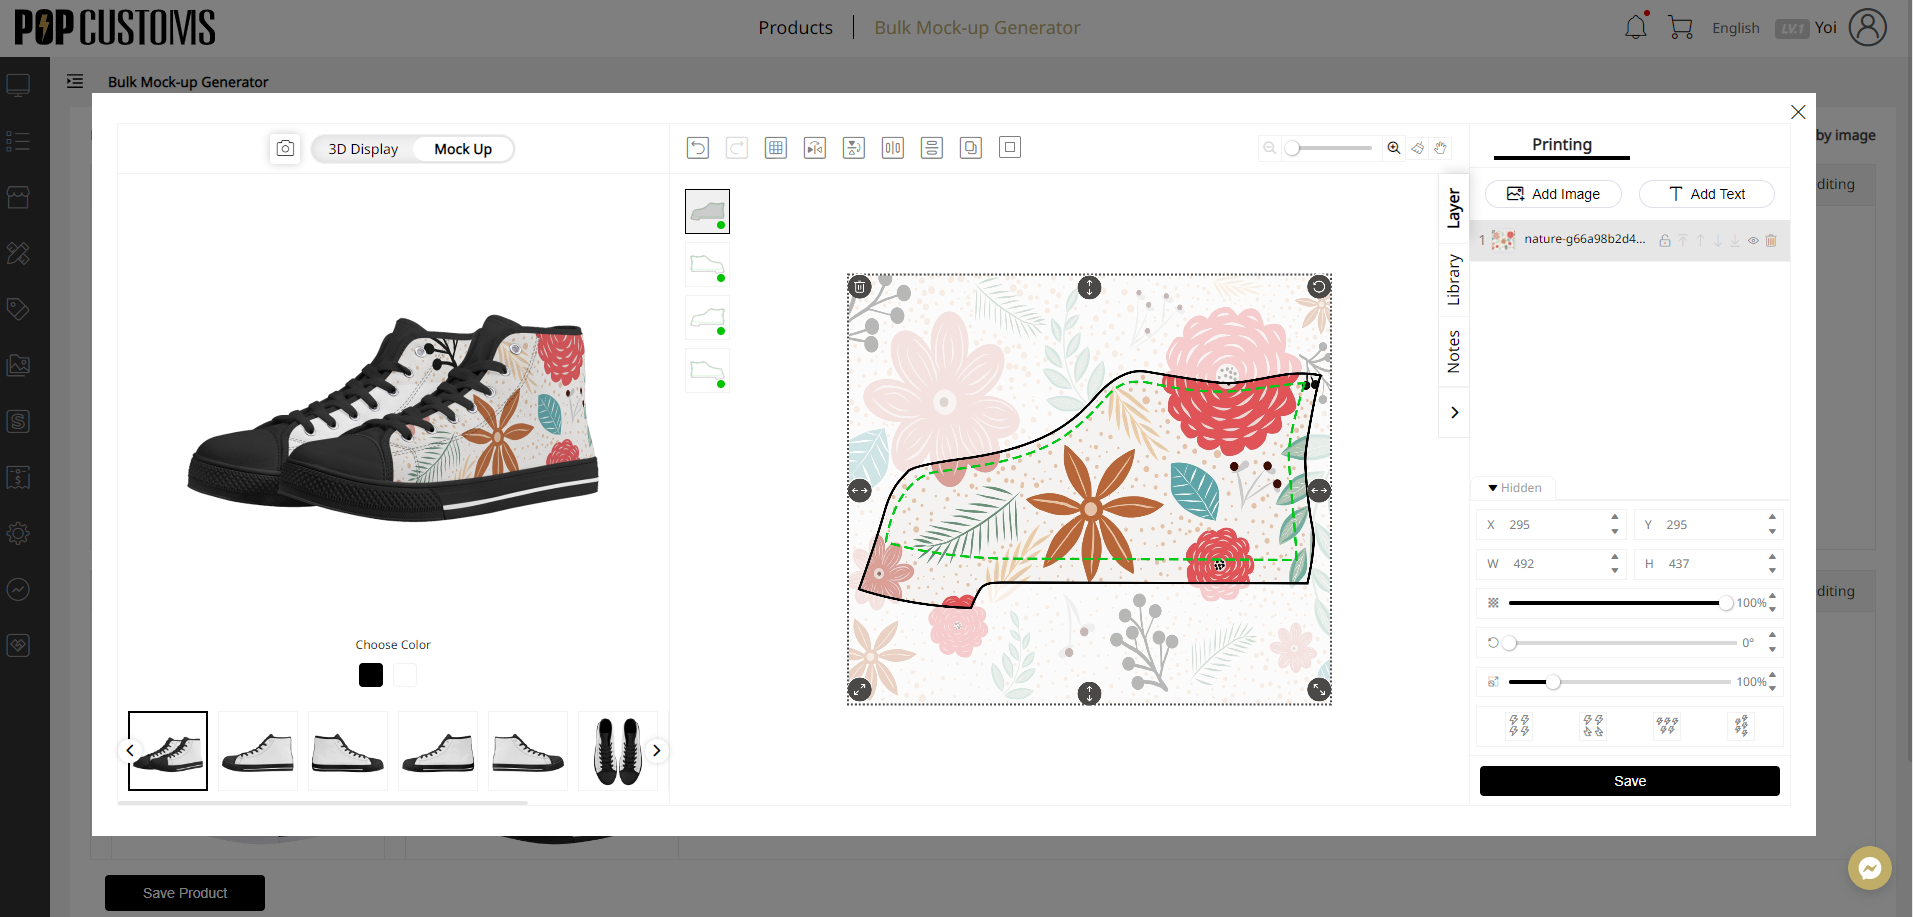1913x917 pixels.
Task: Click the duplicate layer icon in toolbar
Action: coord(970,148)
